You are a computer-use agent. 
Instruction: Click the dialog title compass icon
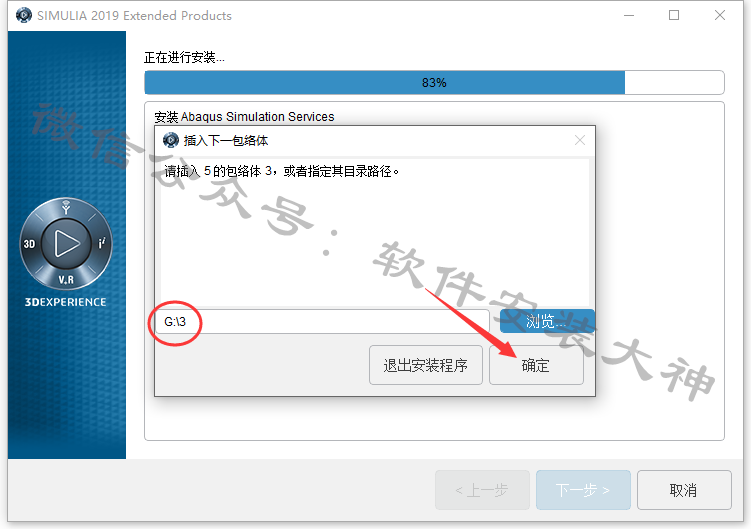click(171, 140)
